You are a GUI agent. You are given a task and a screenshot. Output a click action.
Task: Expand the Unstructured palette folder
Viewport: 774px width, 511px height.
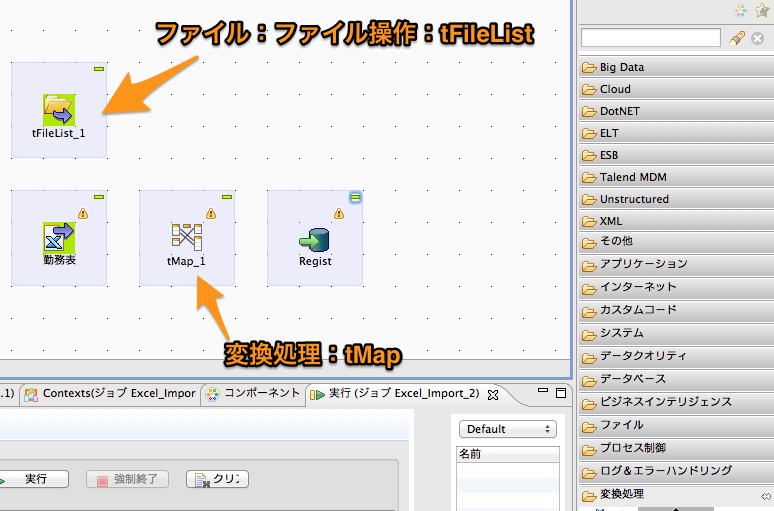point(676,199)
